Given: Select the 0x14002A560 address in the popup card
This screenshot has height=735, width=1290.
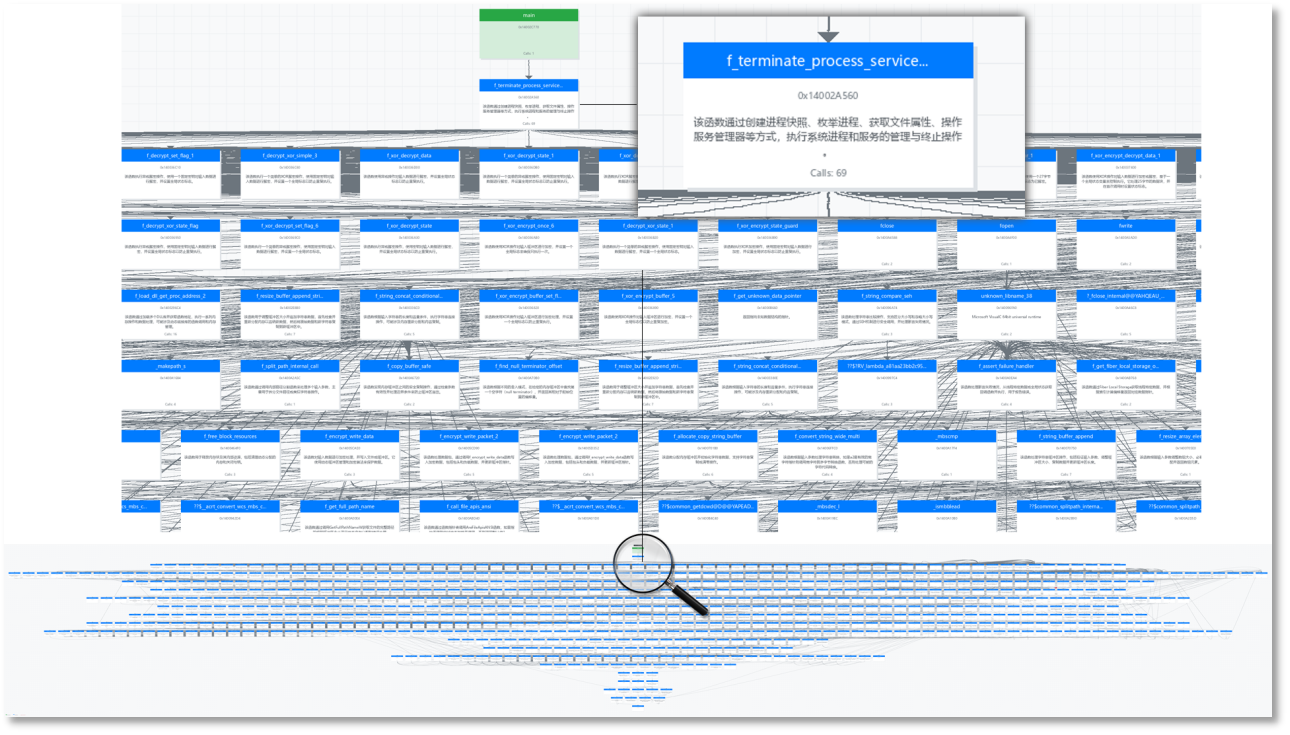Looking at the screenshot, I should (827, 96).
